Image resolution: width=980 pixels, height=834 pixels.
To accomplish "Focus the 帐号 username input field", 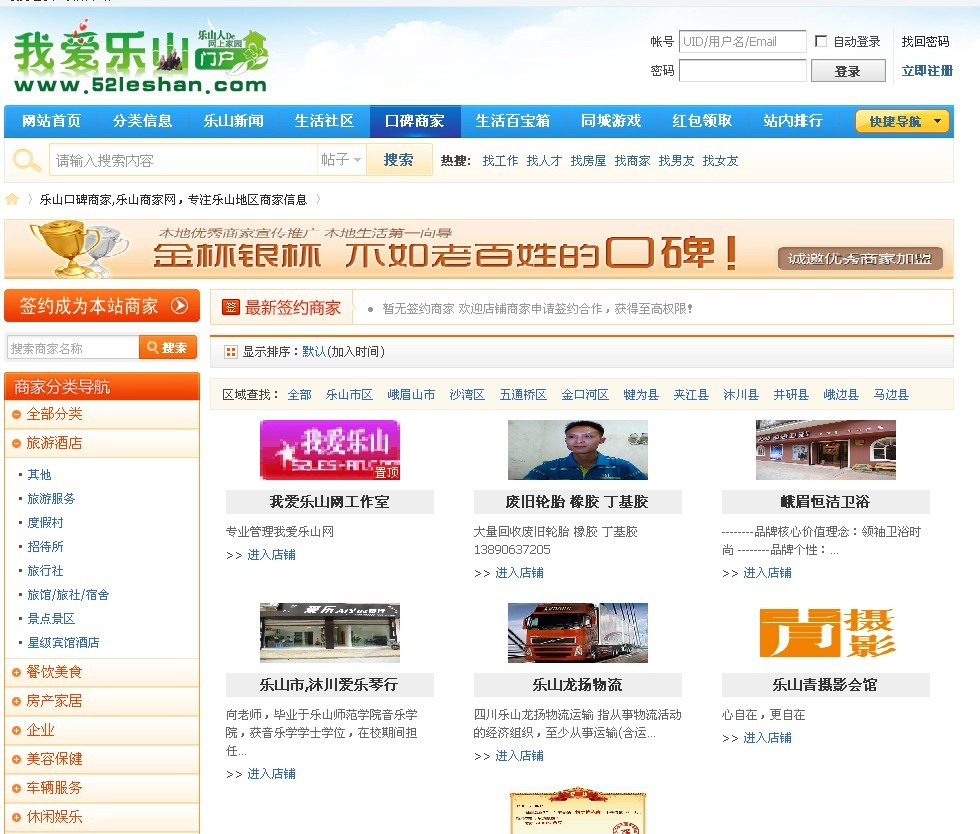I will (x=742, y=41).
